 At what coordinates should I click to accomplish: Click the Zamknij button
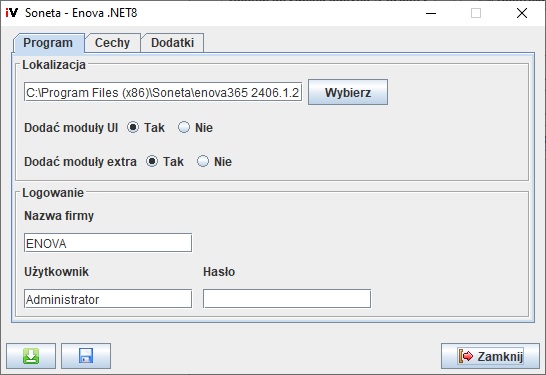pyautogui.click(x=490, y=356)
